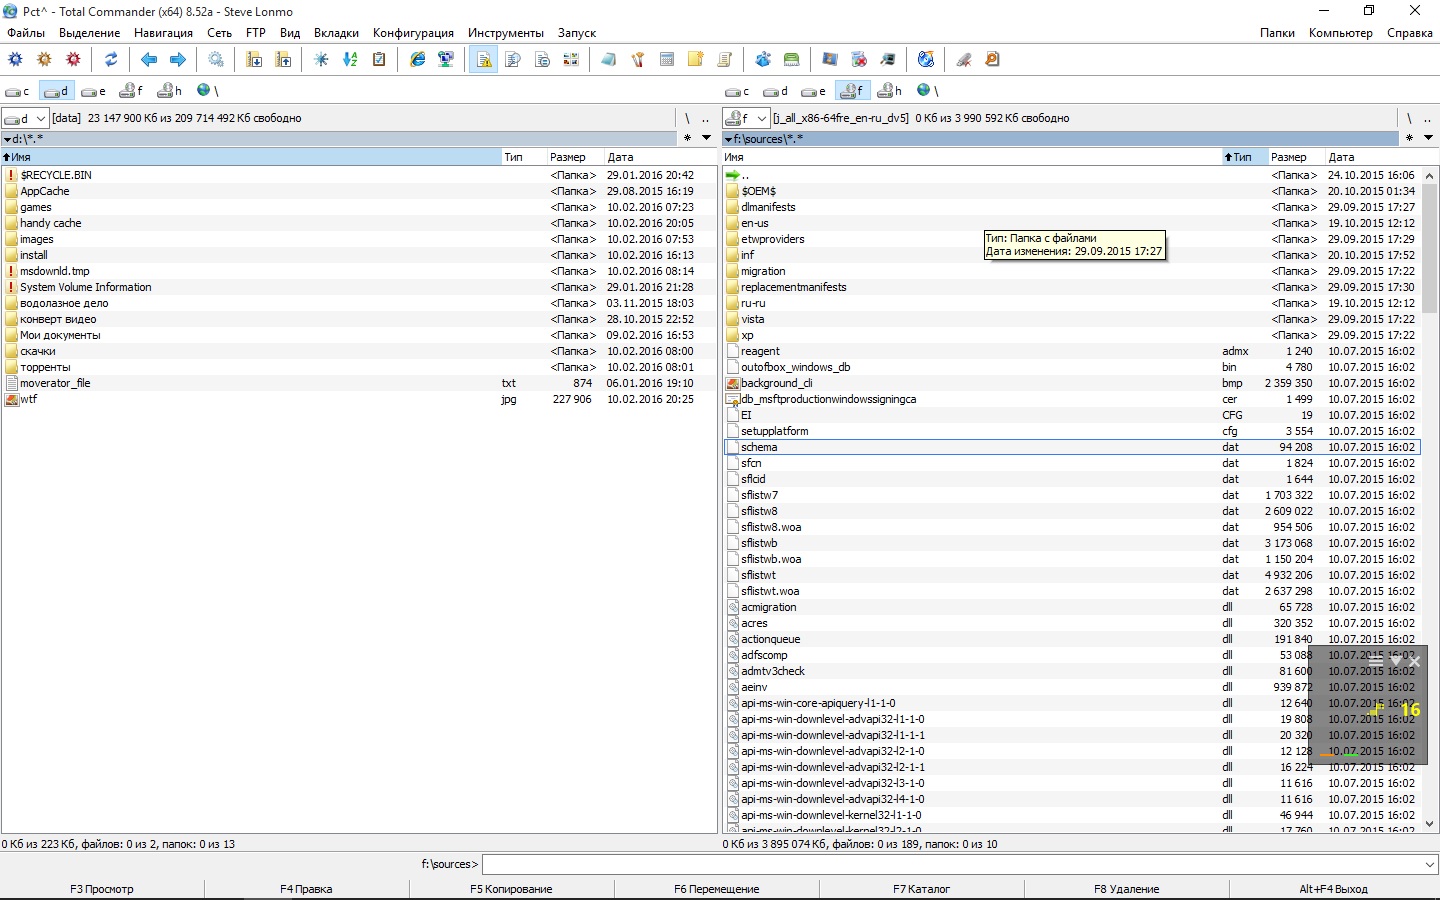Click the refresh panel icon with blue arrows
The image size is (1440, 900).
click(x=111, y=60)
